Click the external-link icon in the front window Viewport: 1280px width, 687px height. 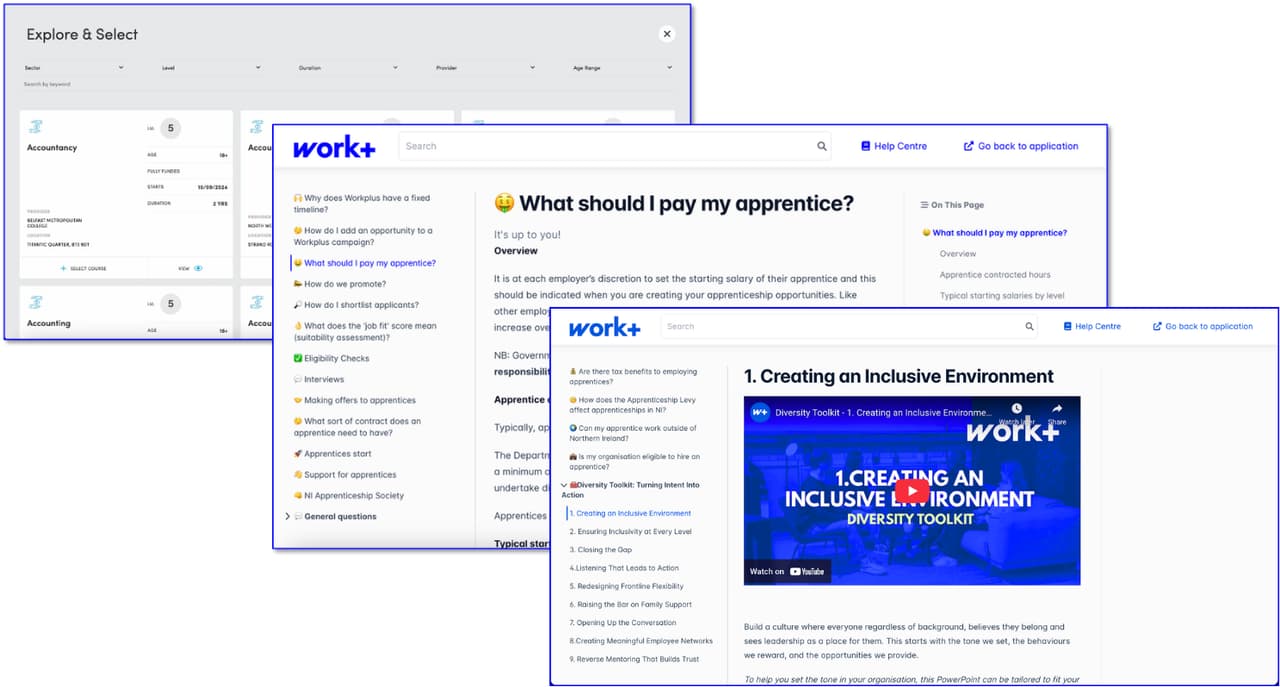[x=1157, y=327]
